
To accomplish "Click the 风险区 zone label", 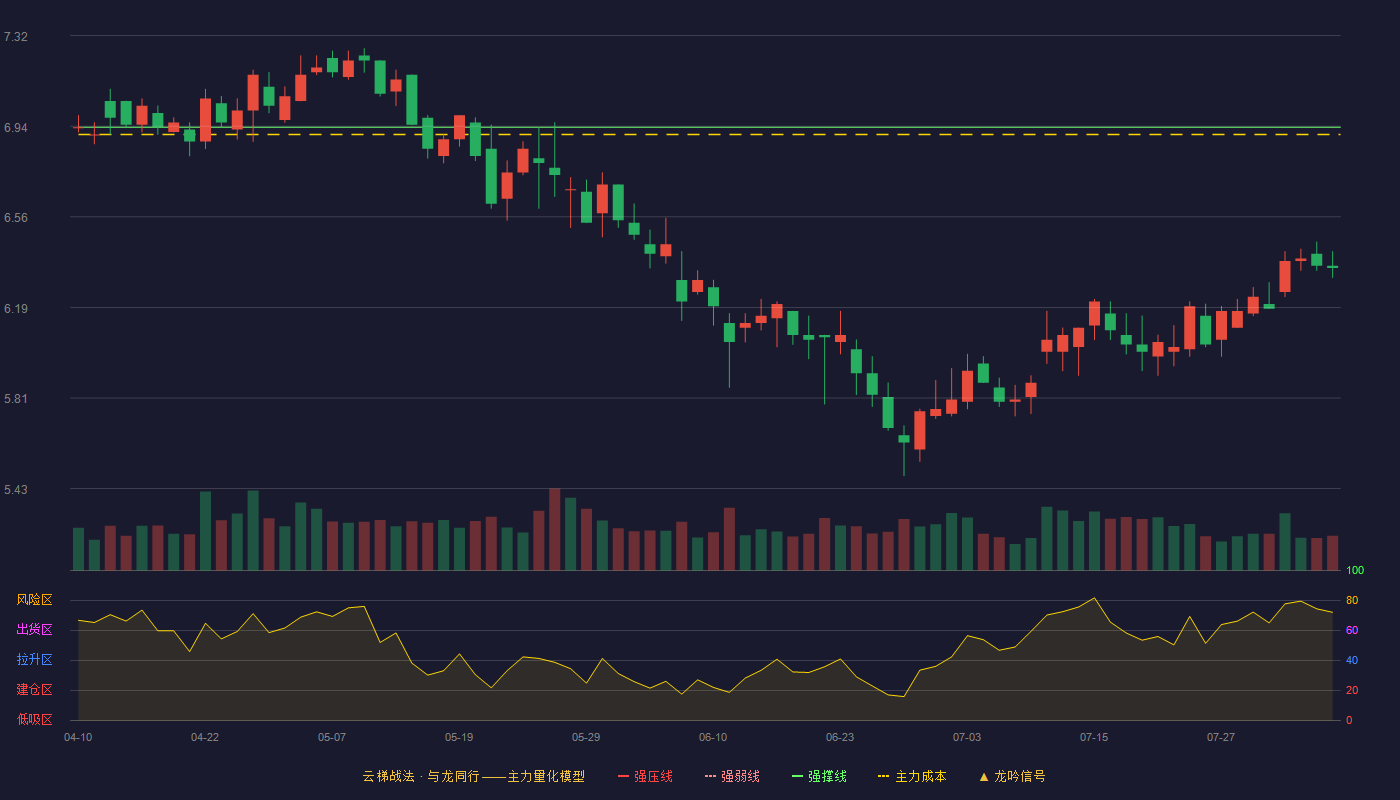I will [34, 600].
